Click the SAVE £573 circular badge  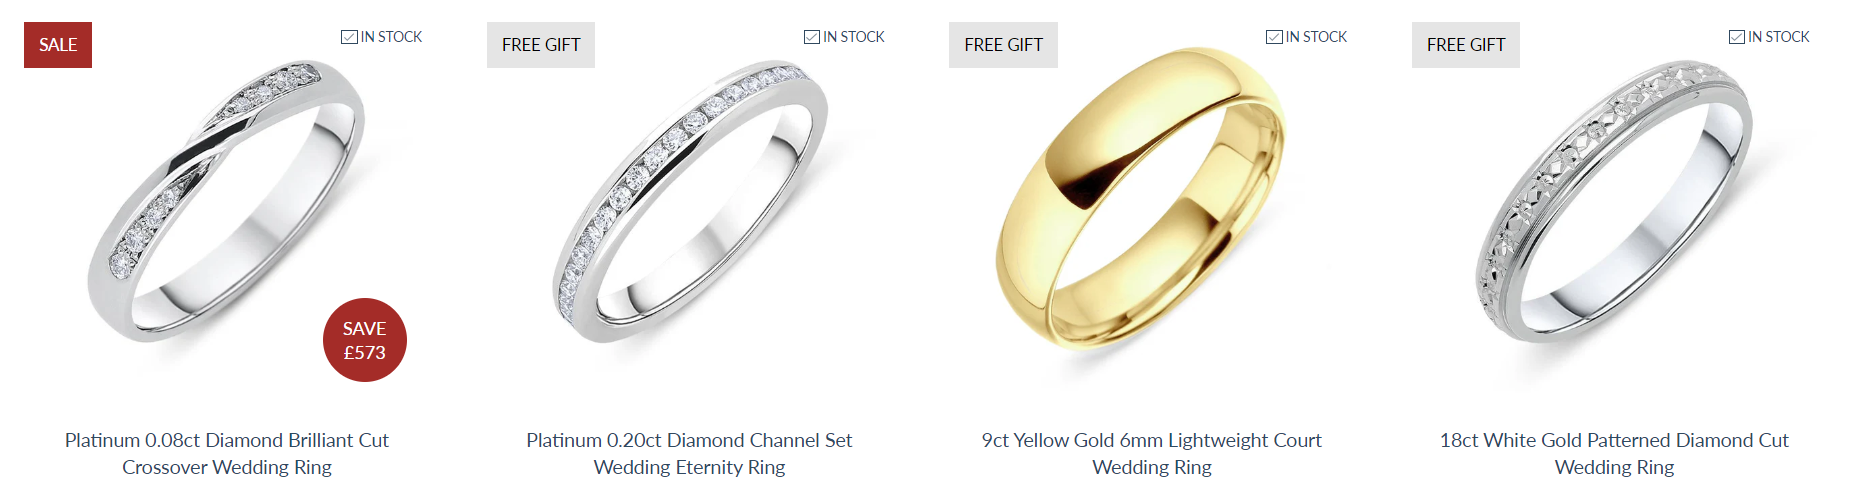tap(365, 340)
